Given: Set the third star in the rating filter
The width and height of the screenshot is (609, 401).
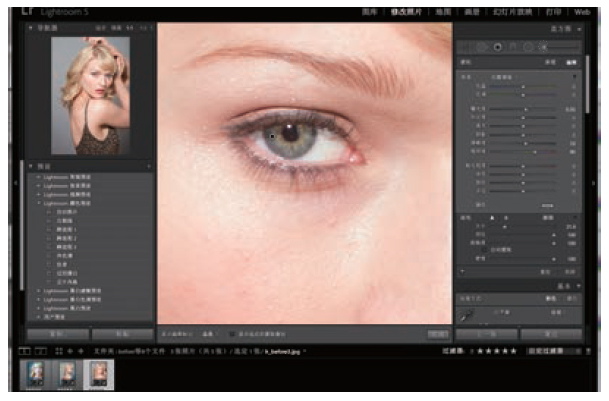Looking at the screenshot, I should tap(497, 351).
